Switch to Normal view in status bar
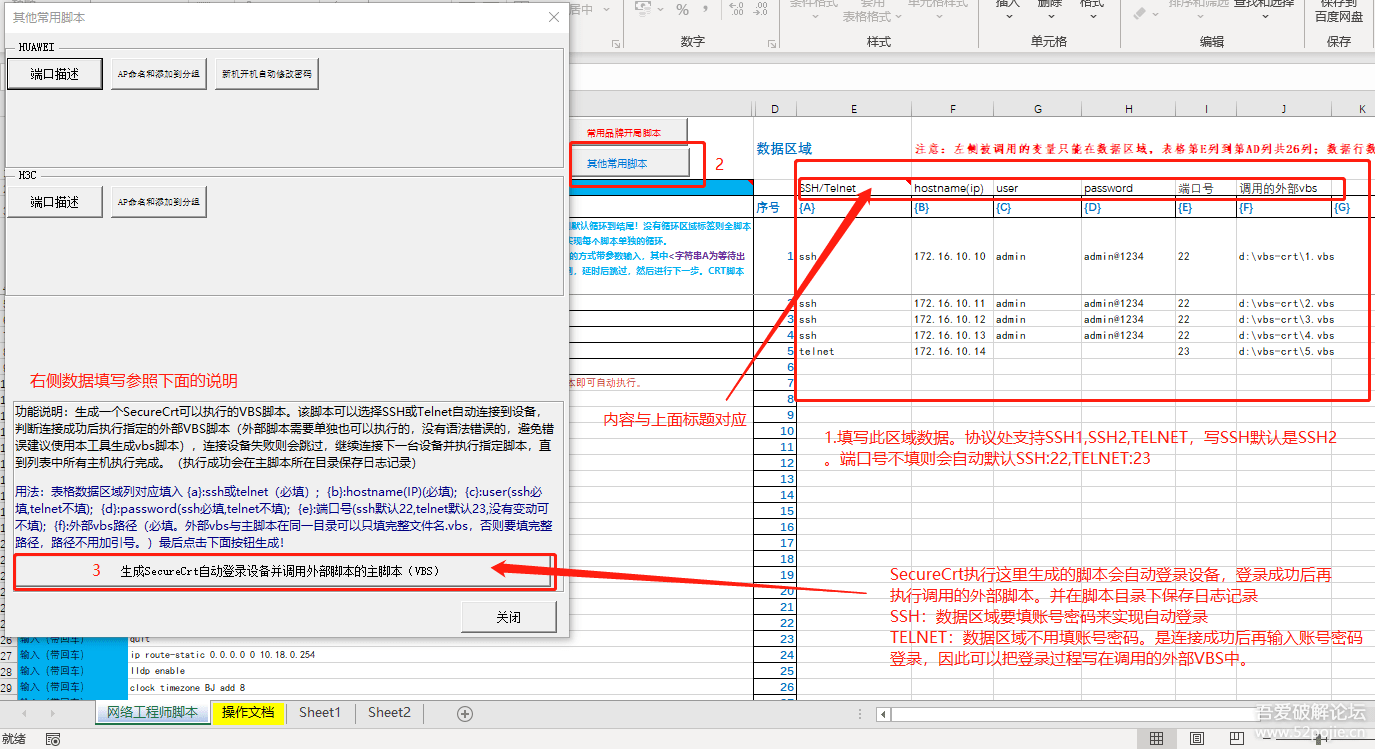 [1156, 739]
